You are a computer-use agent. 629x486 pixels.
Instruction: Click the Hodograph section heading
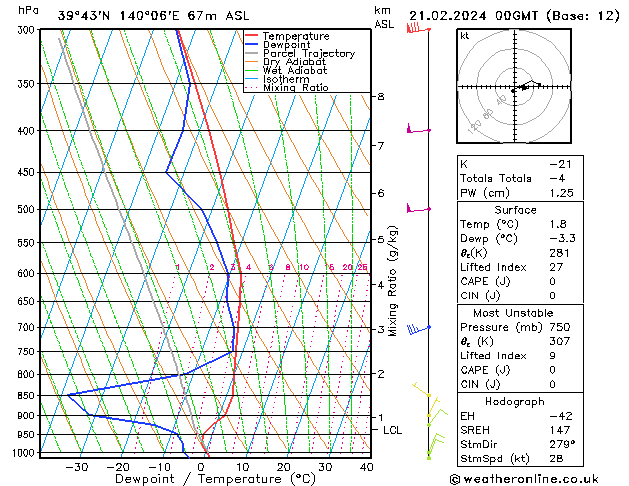coord(515,401)
